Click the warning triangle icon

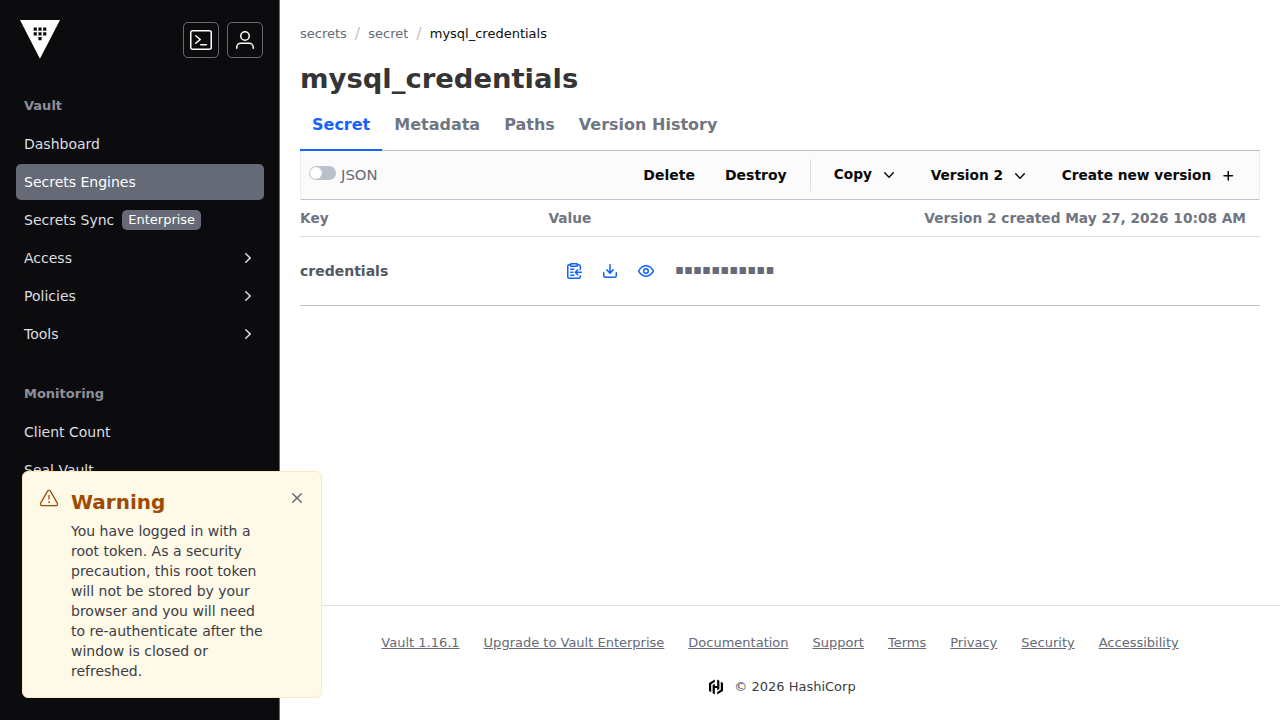49,498
